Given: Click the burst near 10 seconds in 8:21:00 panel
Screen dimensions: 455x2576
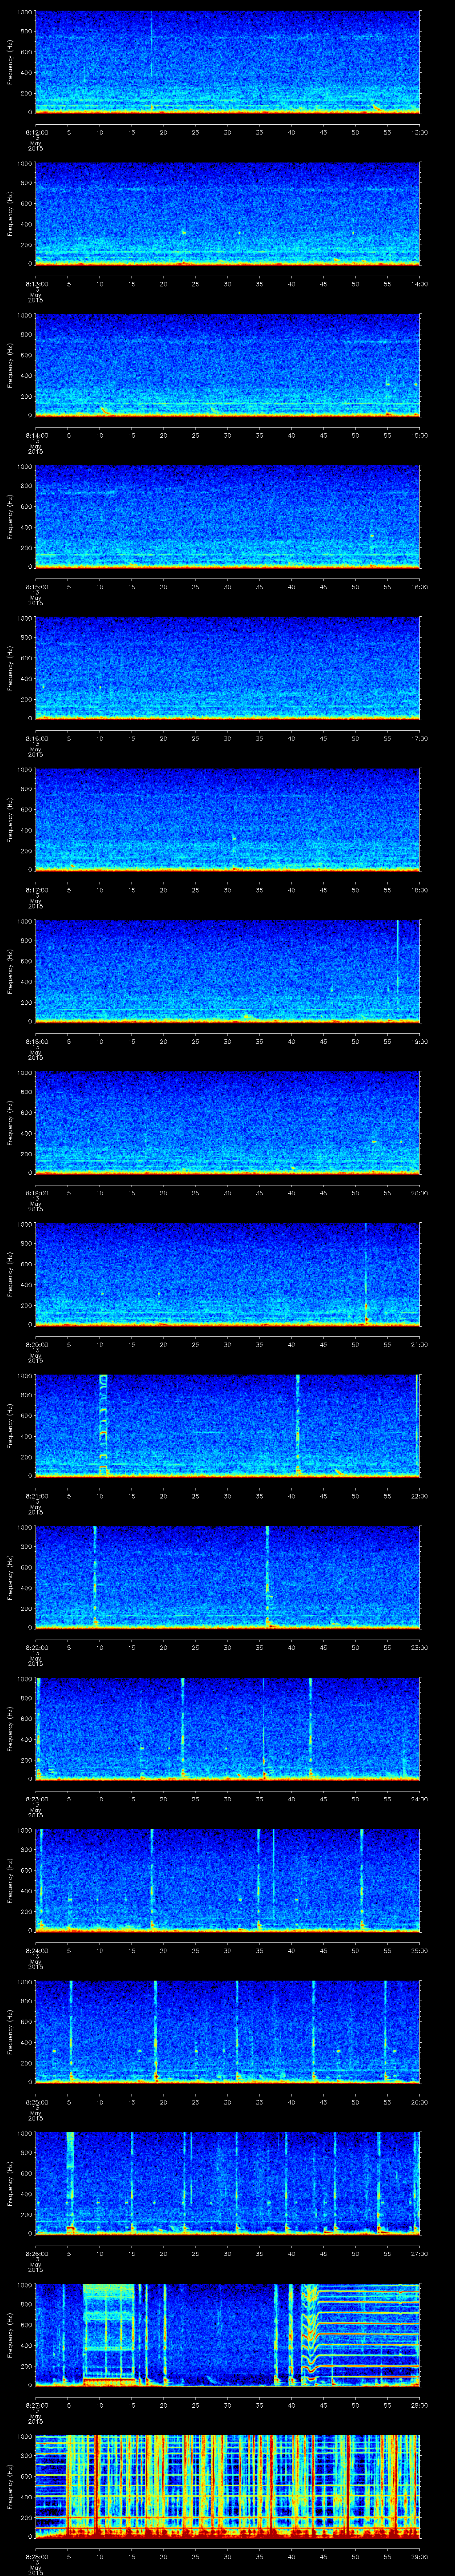Looking at the screenshot, I should pos(102,1425).
